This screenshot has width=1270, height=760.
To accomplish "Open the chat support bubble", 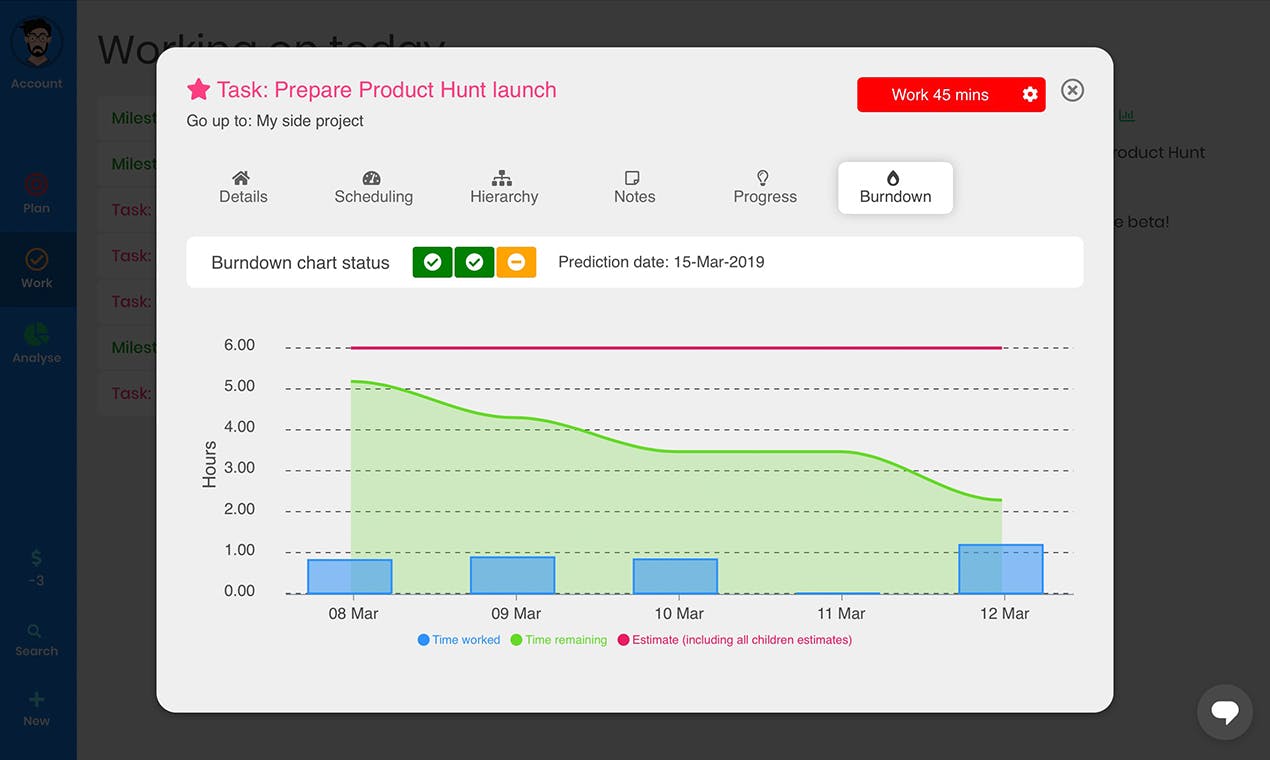I will click(1225, 712).
